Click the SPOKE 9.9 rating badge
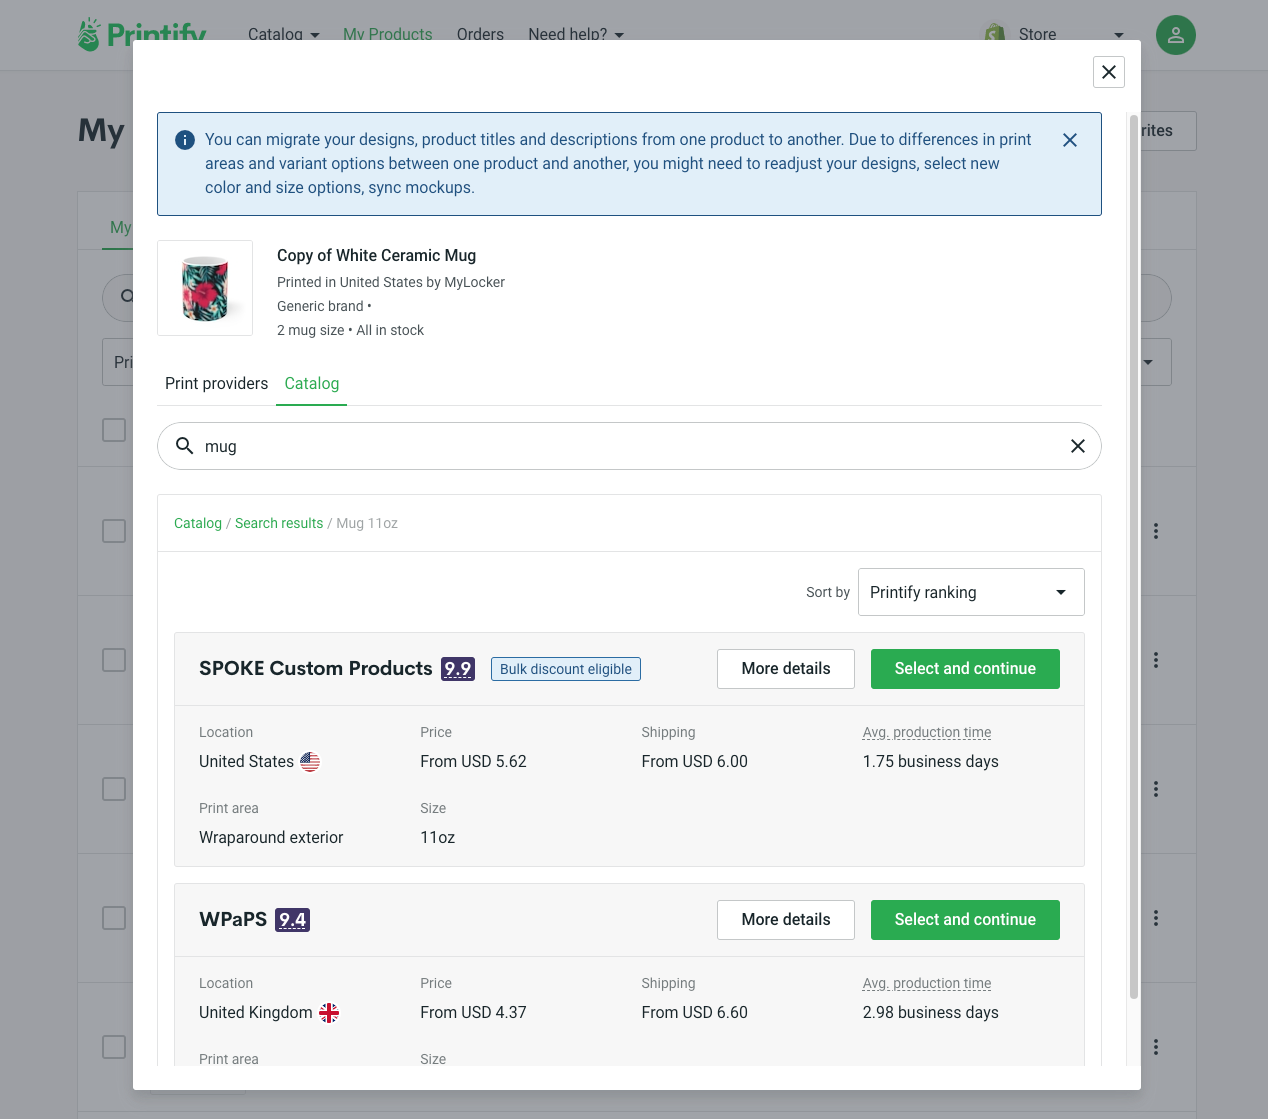The width and height of the screenshot is (1268, 1119). coord(458,669)
